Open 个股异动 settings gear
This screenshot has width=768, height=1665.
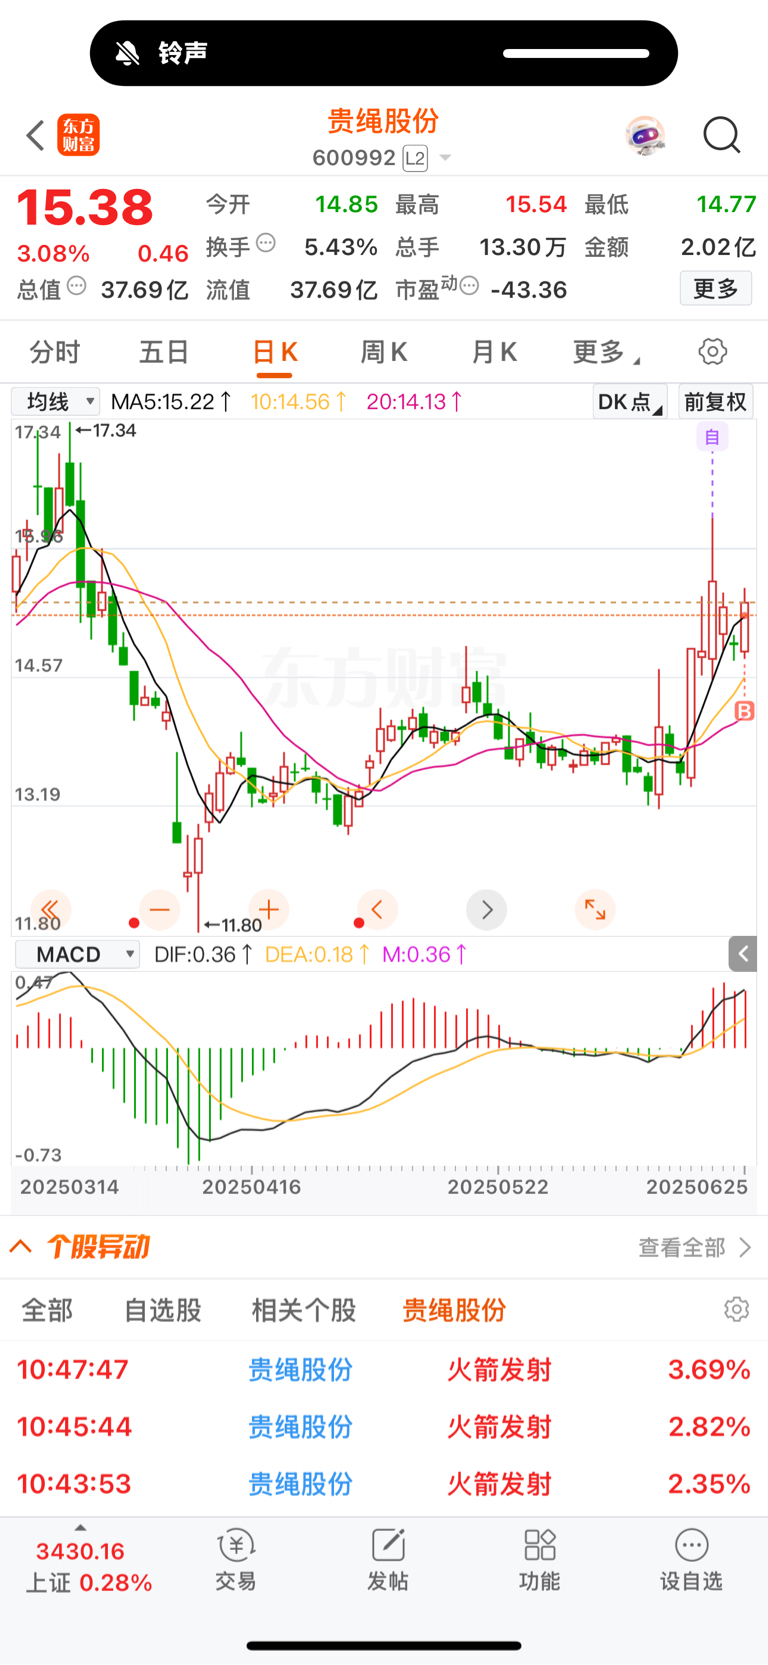pos(736,1309)
